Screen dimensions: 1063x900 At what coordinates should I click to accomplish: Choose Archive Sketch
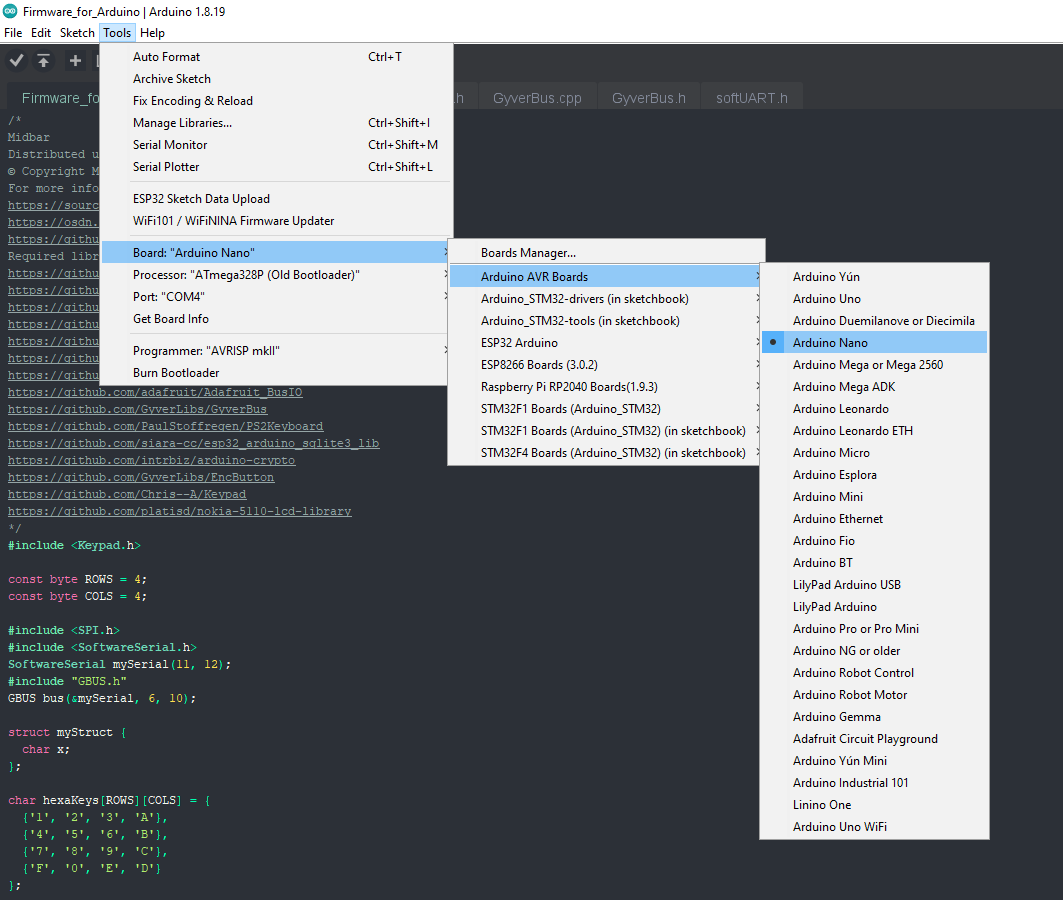pyautogui.click(x=277, y=79)
